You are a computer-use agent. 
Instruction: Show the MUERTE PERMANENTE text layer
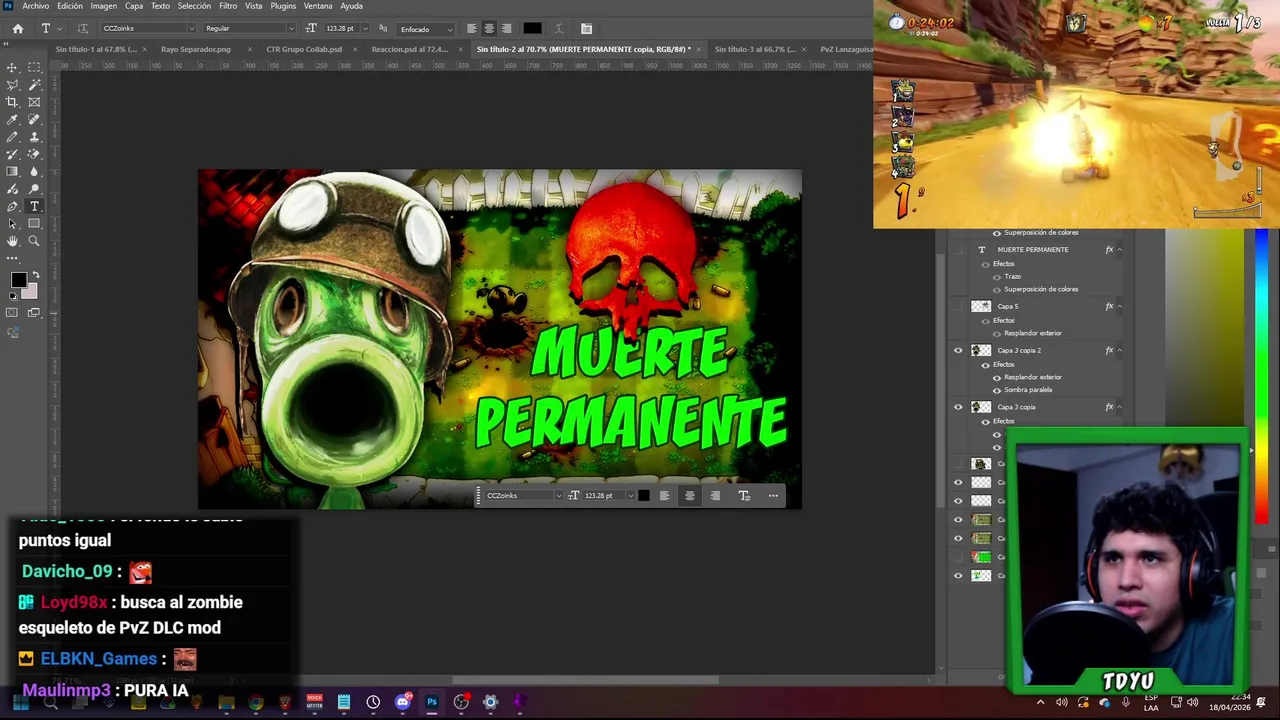coord(958,249)
